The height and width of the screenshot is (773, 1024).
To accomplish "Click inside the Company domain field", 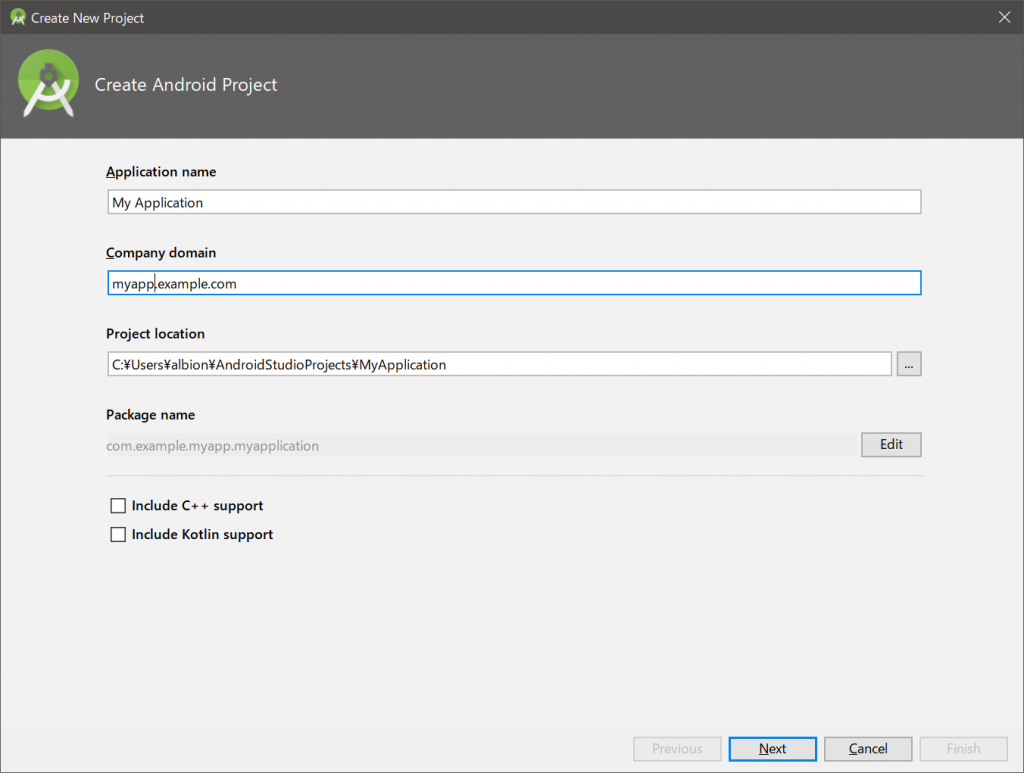I will [x=513, y=284].
